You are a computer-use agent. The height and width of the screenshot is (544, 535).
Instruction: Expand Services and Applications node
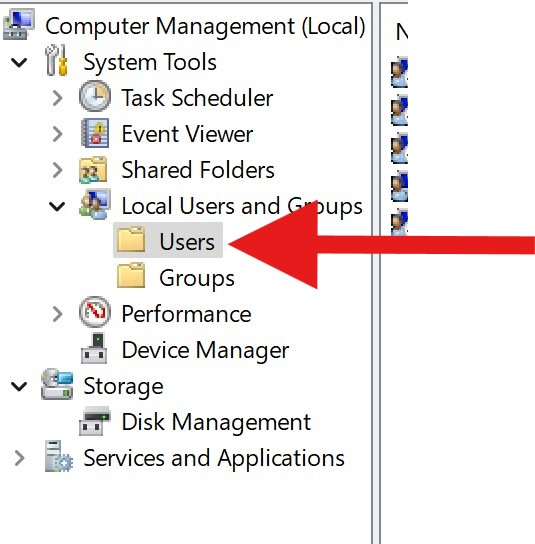pyautogui.click(x=19, y=458)
